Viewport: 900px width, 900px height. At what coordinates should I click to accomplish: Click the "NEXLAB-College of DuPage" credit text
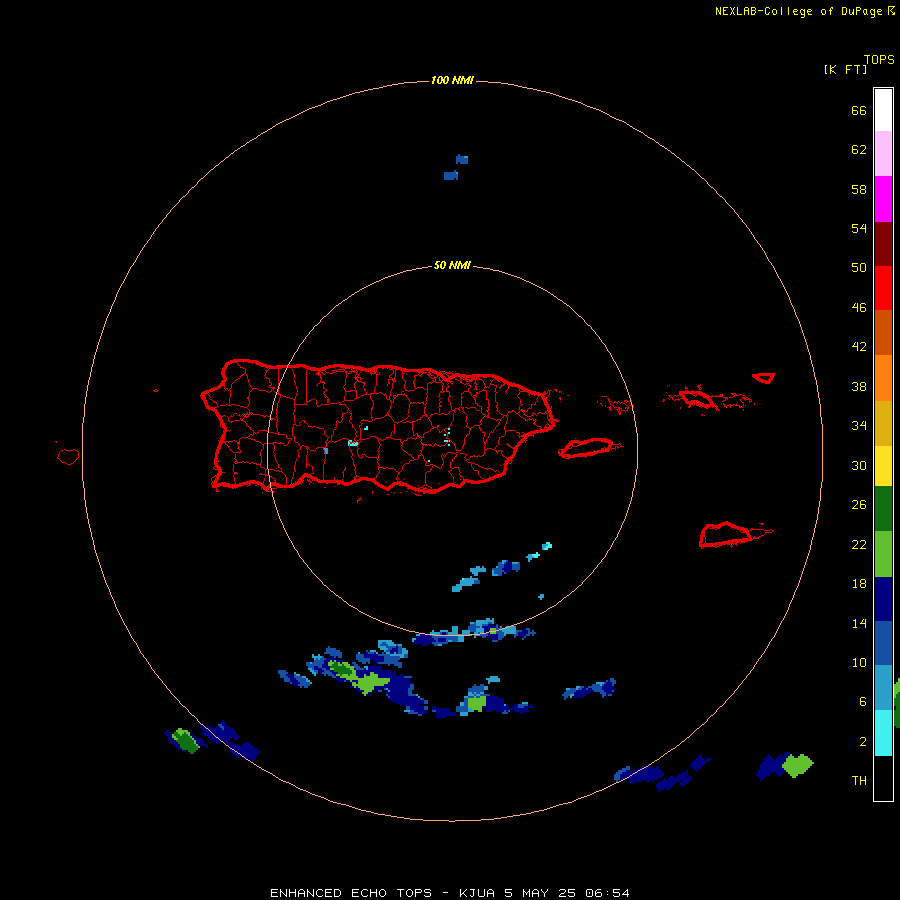click(x=798, y=11)
